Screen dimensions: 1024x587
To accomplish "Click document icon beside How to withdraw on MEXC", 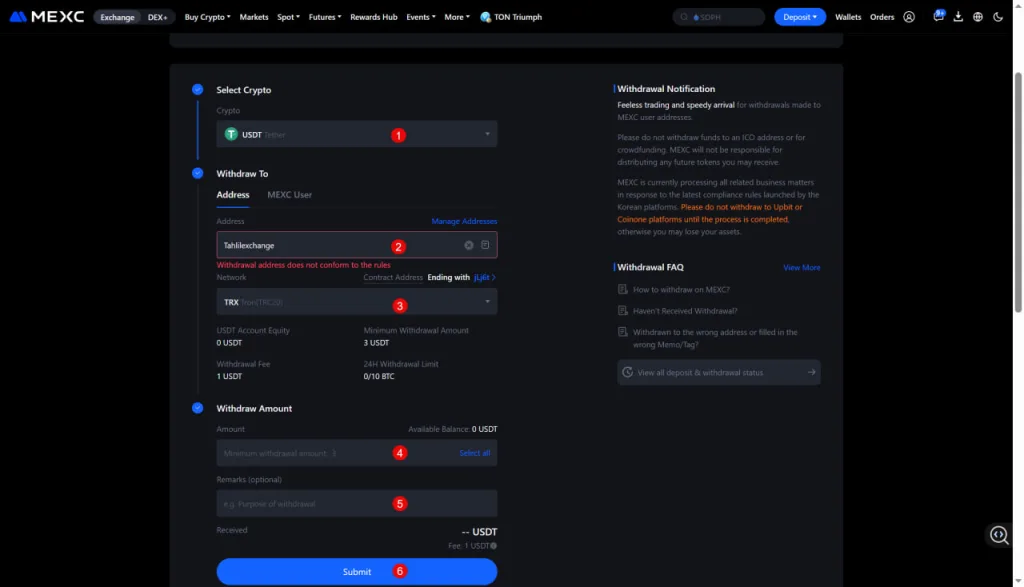I will [x=622, y=289].
